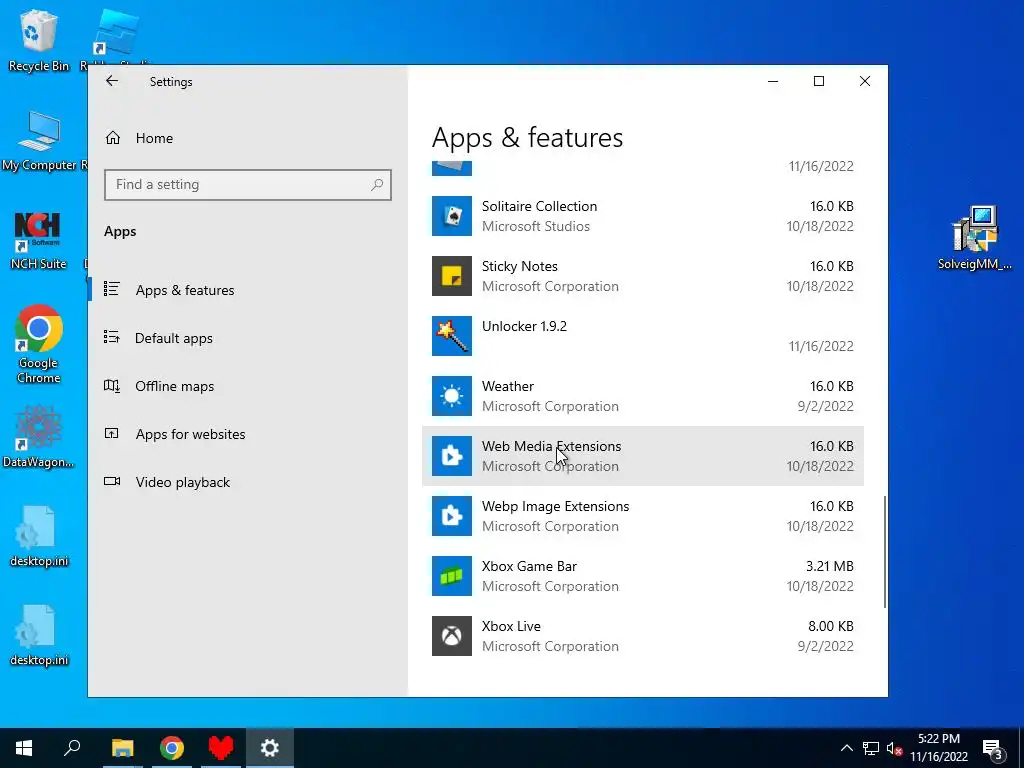Select the Solitaire Collection app icon
Image resolution: width=1024 pixels, height=768 pixels.
[x=452, y=216]
